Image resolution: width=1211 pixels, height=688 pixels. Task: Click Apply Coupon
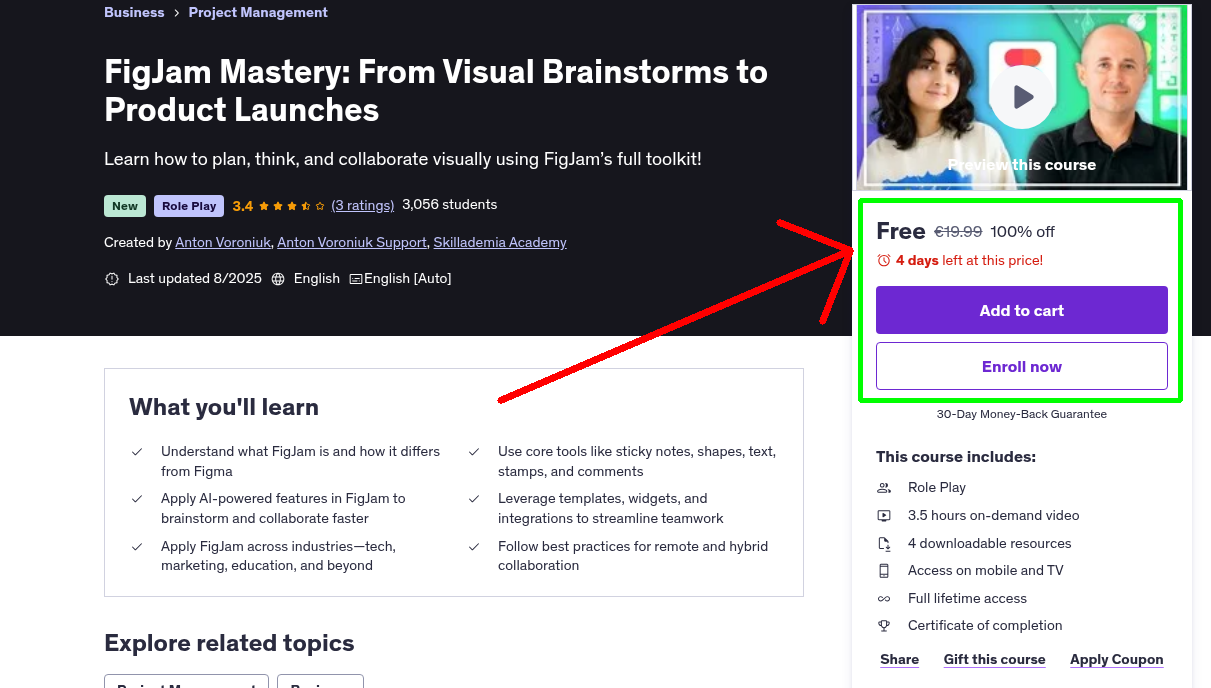click(1116, 660)
